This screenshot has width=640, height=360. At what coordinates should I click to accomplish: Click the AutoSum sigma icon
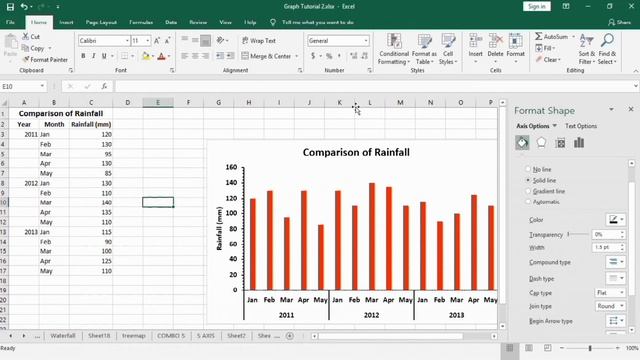pos(539,36)
